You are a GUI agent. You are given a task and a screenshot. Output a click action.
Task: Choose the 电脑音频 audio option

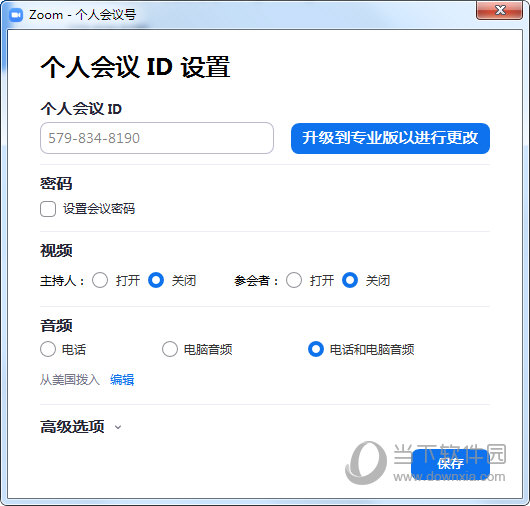pos(170,349)
